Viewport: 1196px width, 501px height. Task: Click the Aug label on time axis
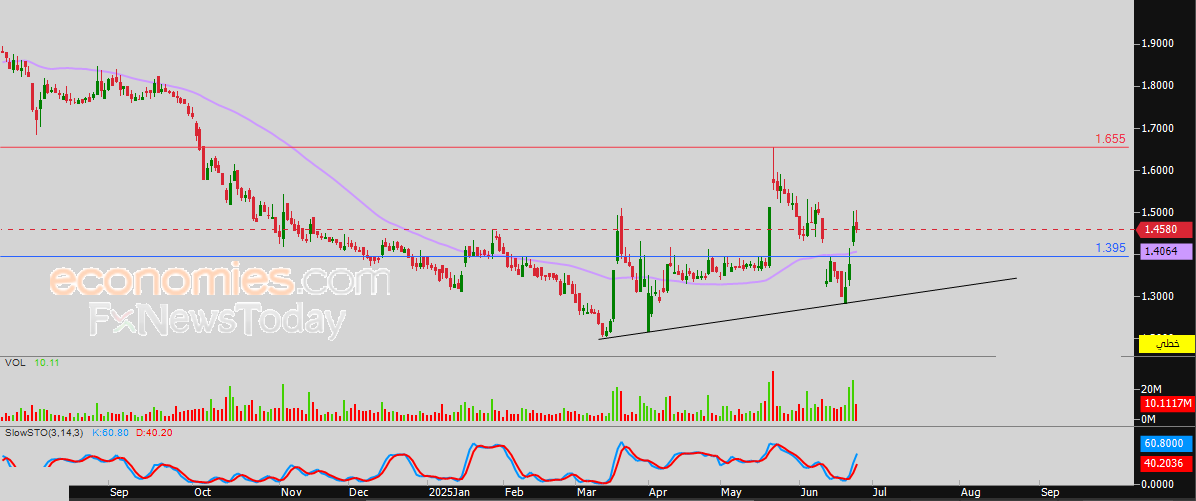[x=969, y=493]
